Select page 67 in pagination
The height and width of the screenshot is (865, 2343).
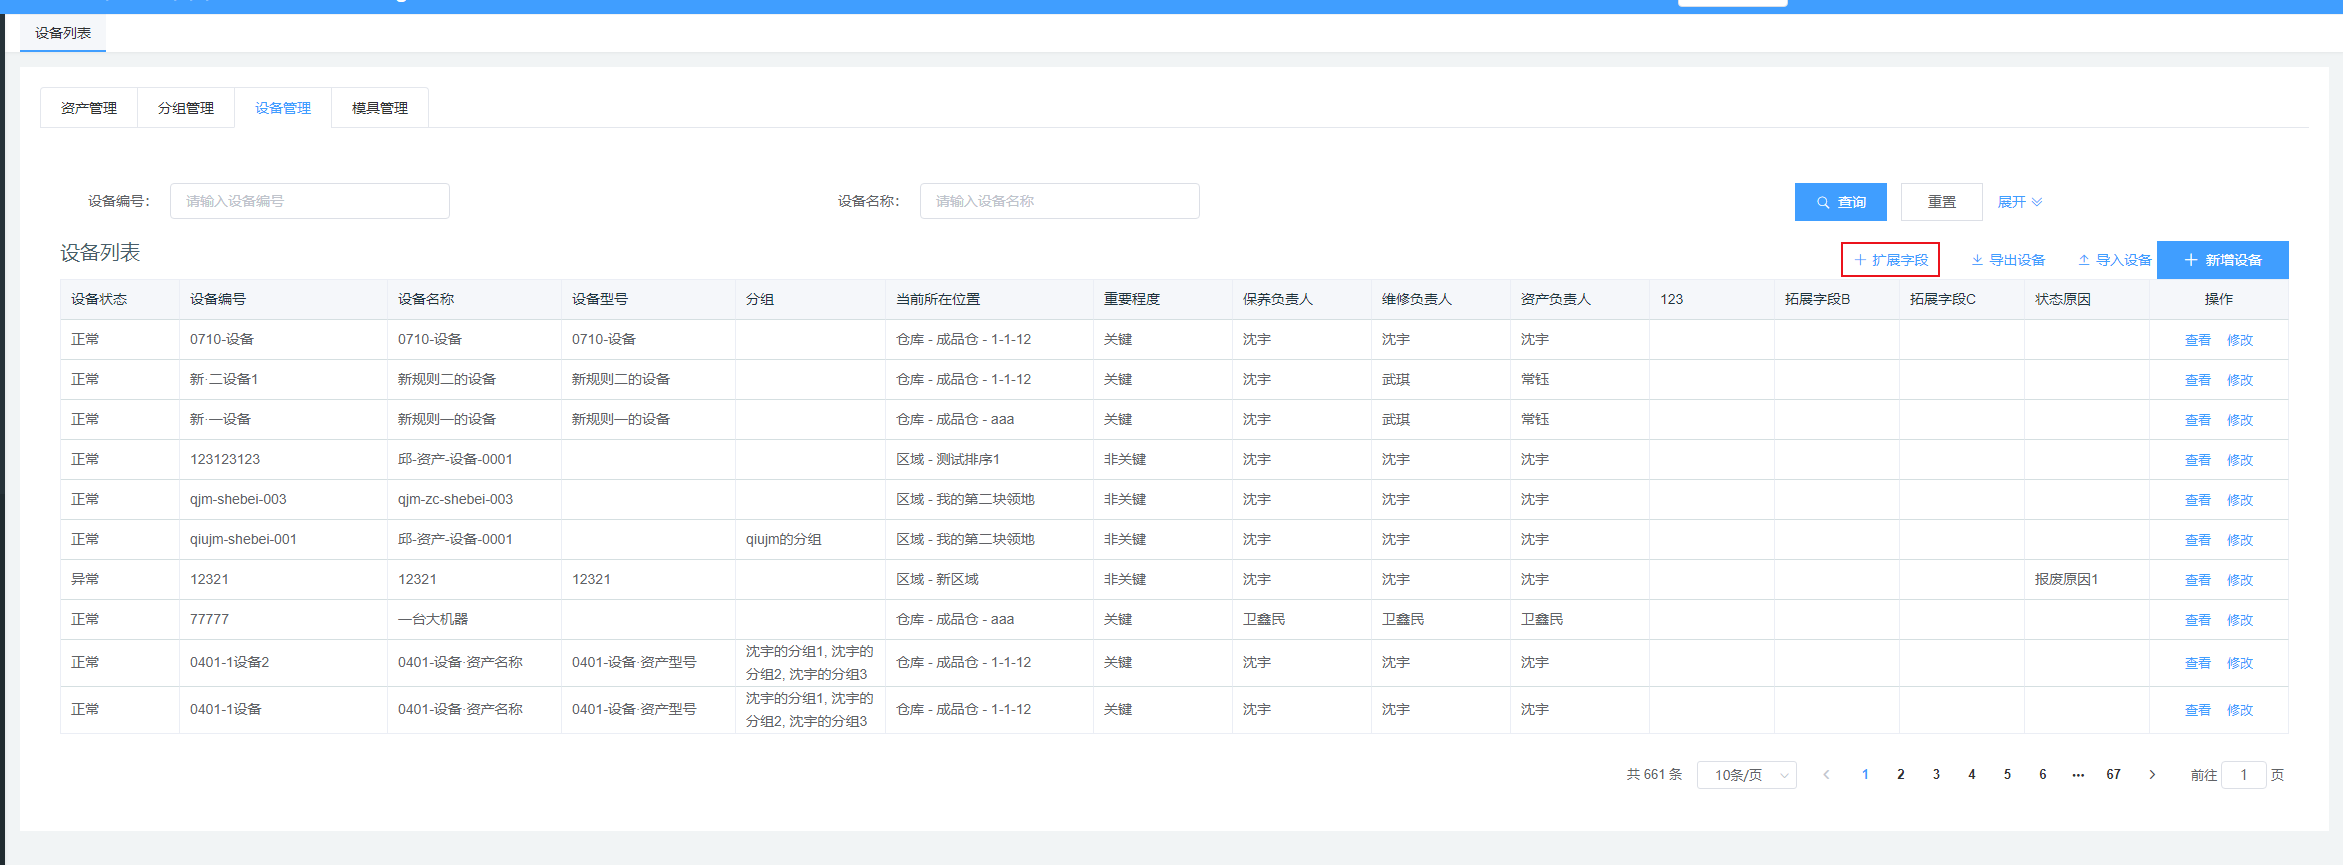pos(2113,775)
